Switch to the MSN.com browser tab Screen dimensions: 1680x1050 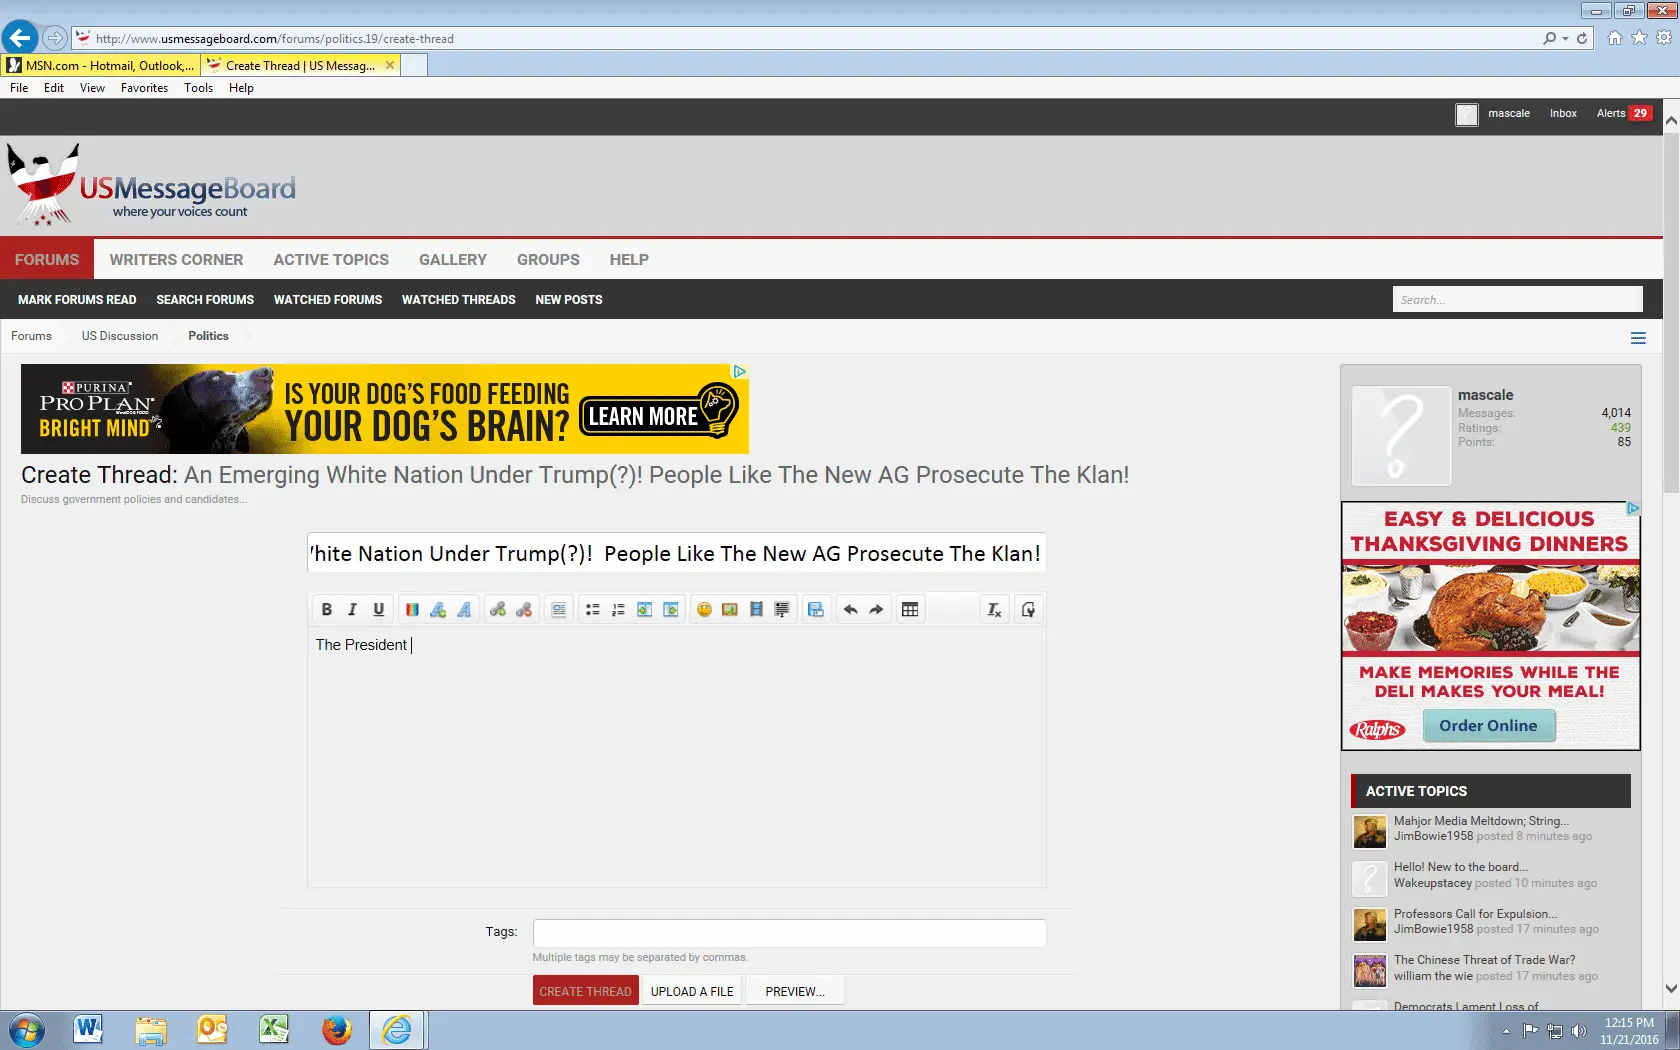tap(100, 65)
